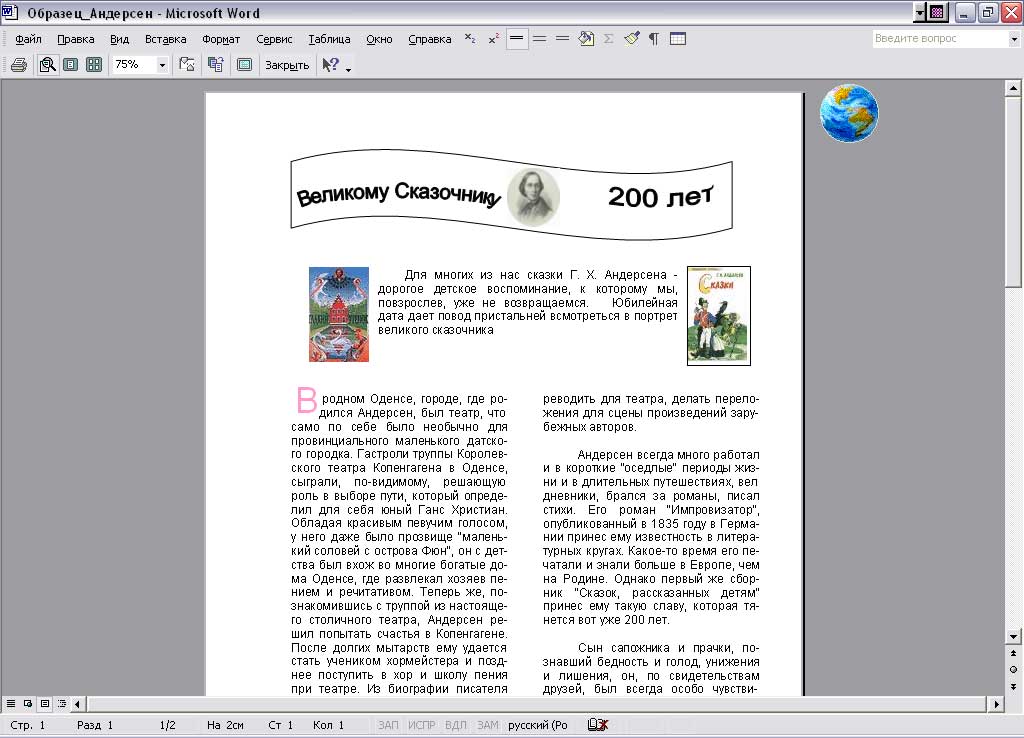The height and width of the screenshot is (738, 1024).
Task: Click the left castle book cover image
Action: click(339, 314)
